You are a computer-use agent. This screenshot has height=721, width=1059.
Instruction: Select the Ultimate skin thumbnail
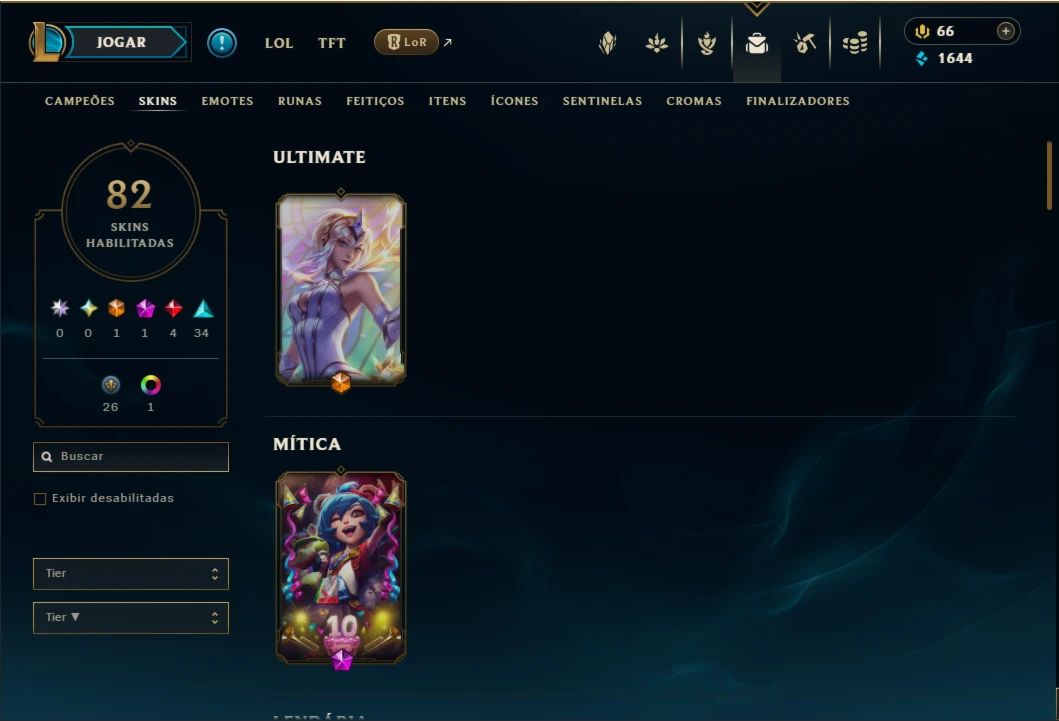pyautogui.click(x=341, y=290)
